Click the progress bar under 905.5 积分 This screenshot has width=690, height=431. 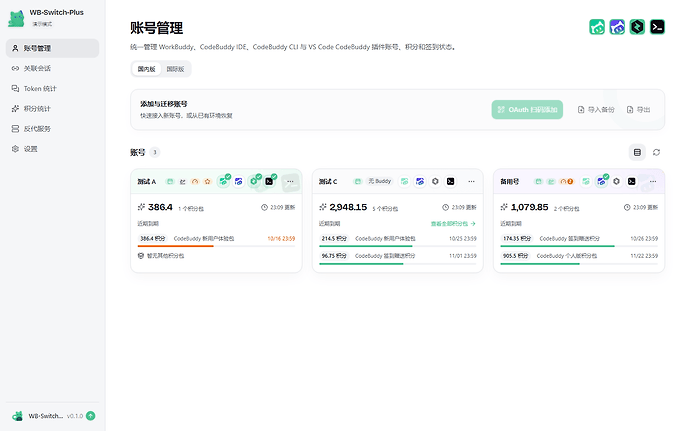(x=579, y=264)
